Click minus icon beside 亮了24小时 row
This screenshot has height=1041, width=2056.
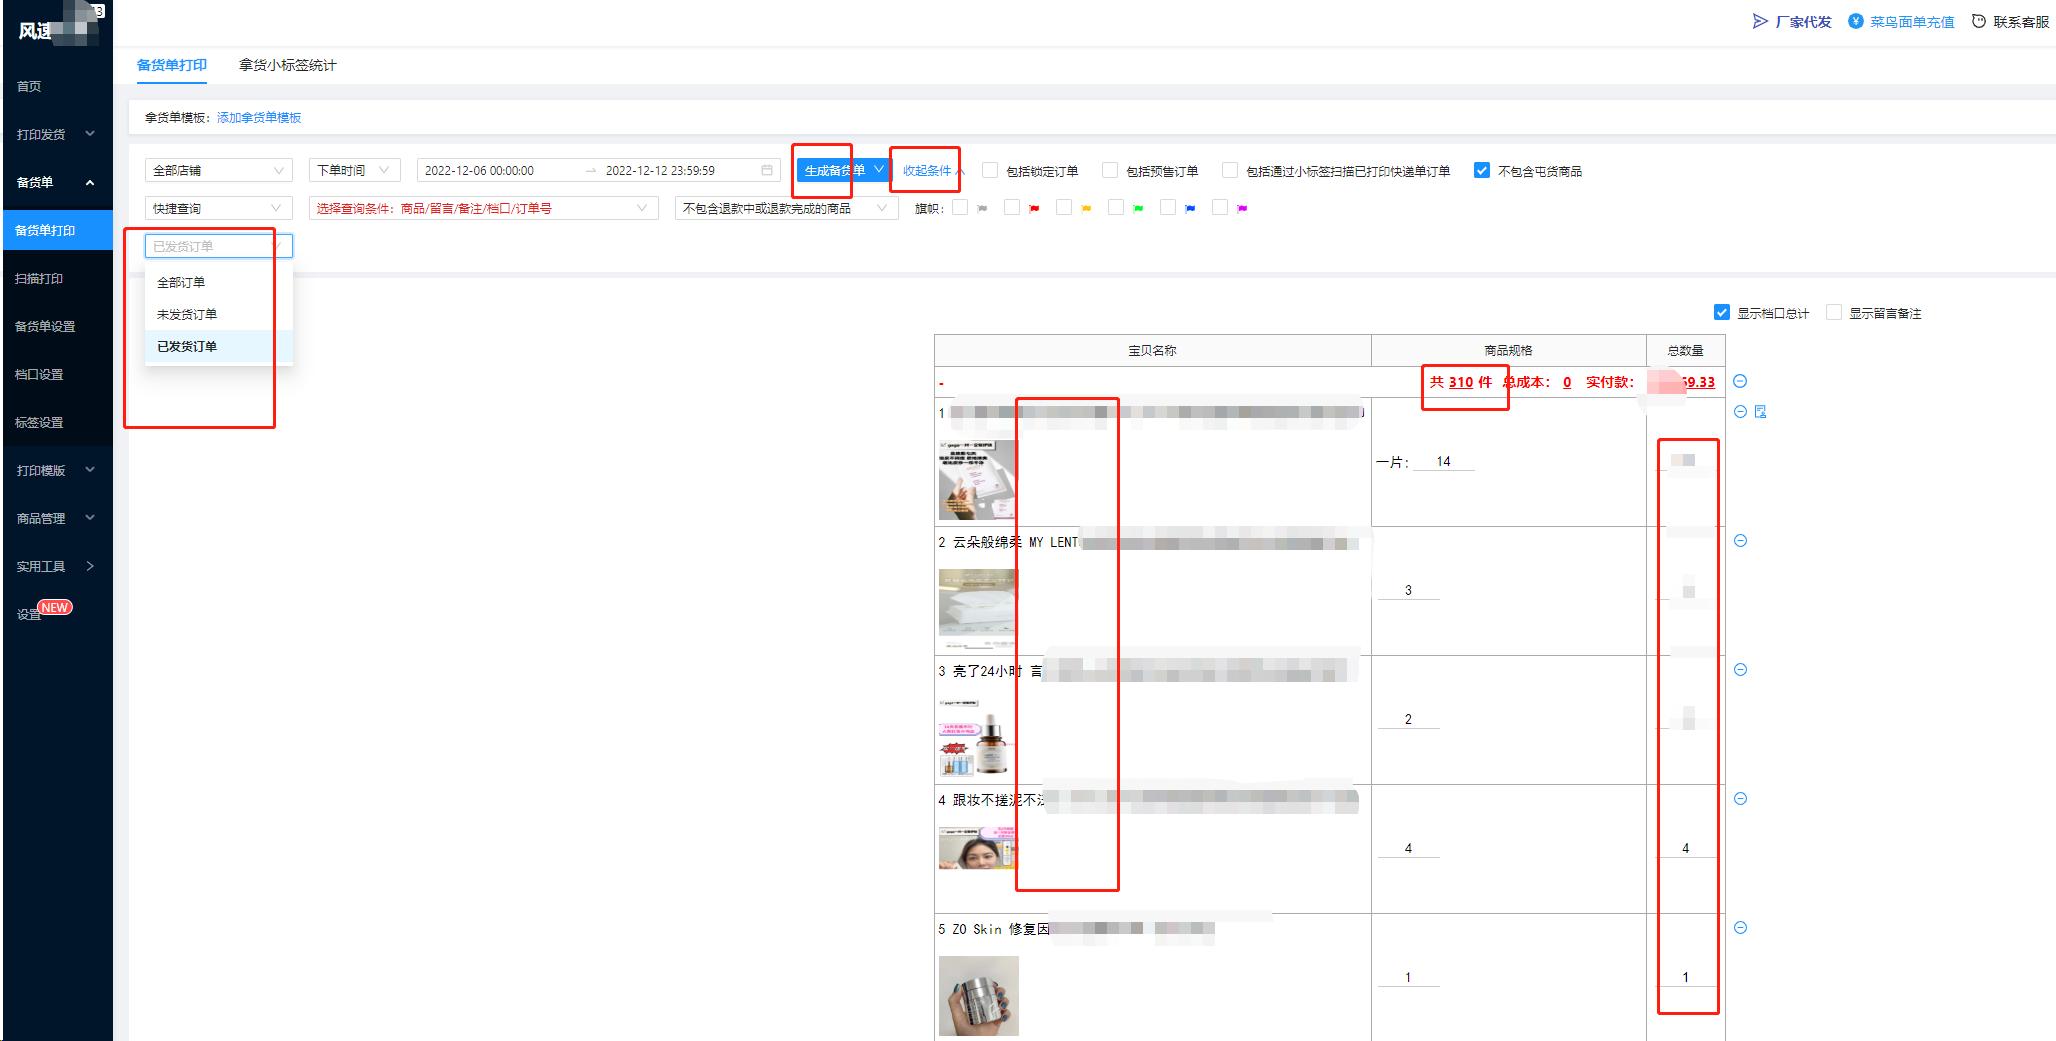pos(1740,669)
